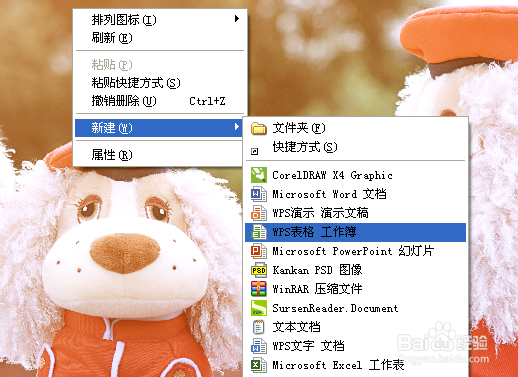Click the greyed 粘贴(P) entry
Viewport: 518px width, 377px height.
click(x=160, y=65)
